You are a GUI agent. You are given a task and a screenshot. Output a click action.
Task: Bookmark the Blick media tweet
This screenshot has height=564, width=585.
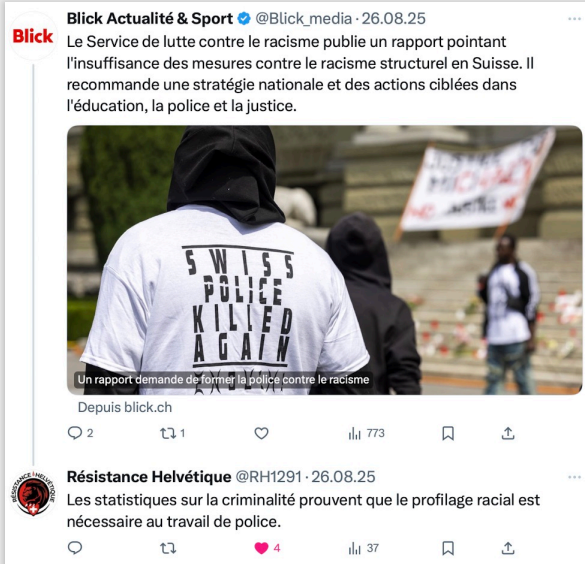tap(448, 433)
